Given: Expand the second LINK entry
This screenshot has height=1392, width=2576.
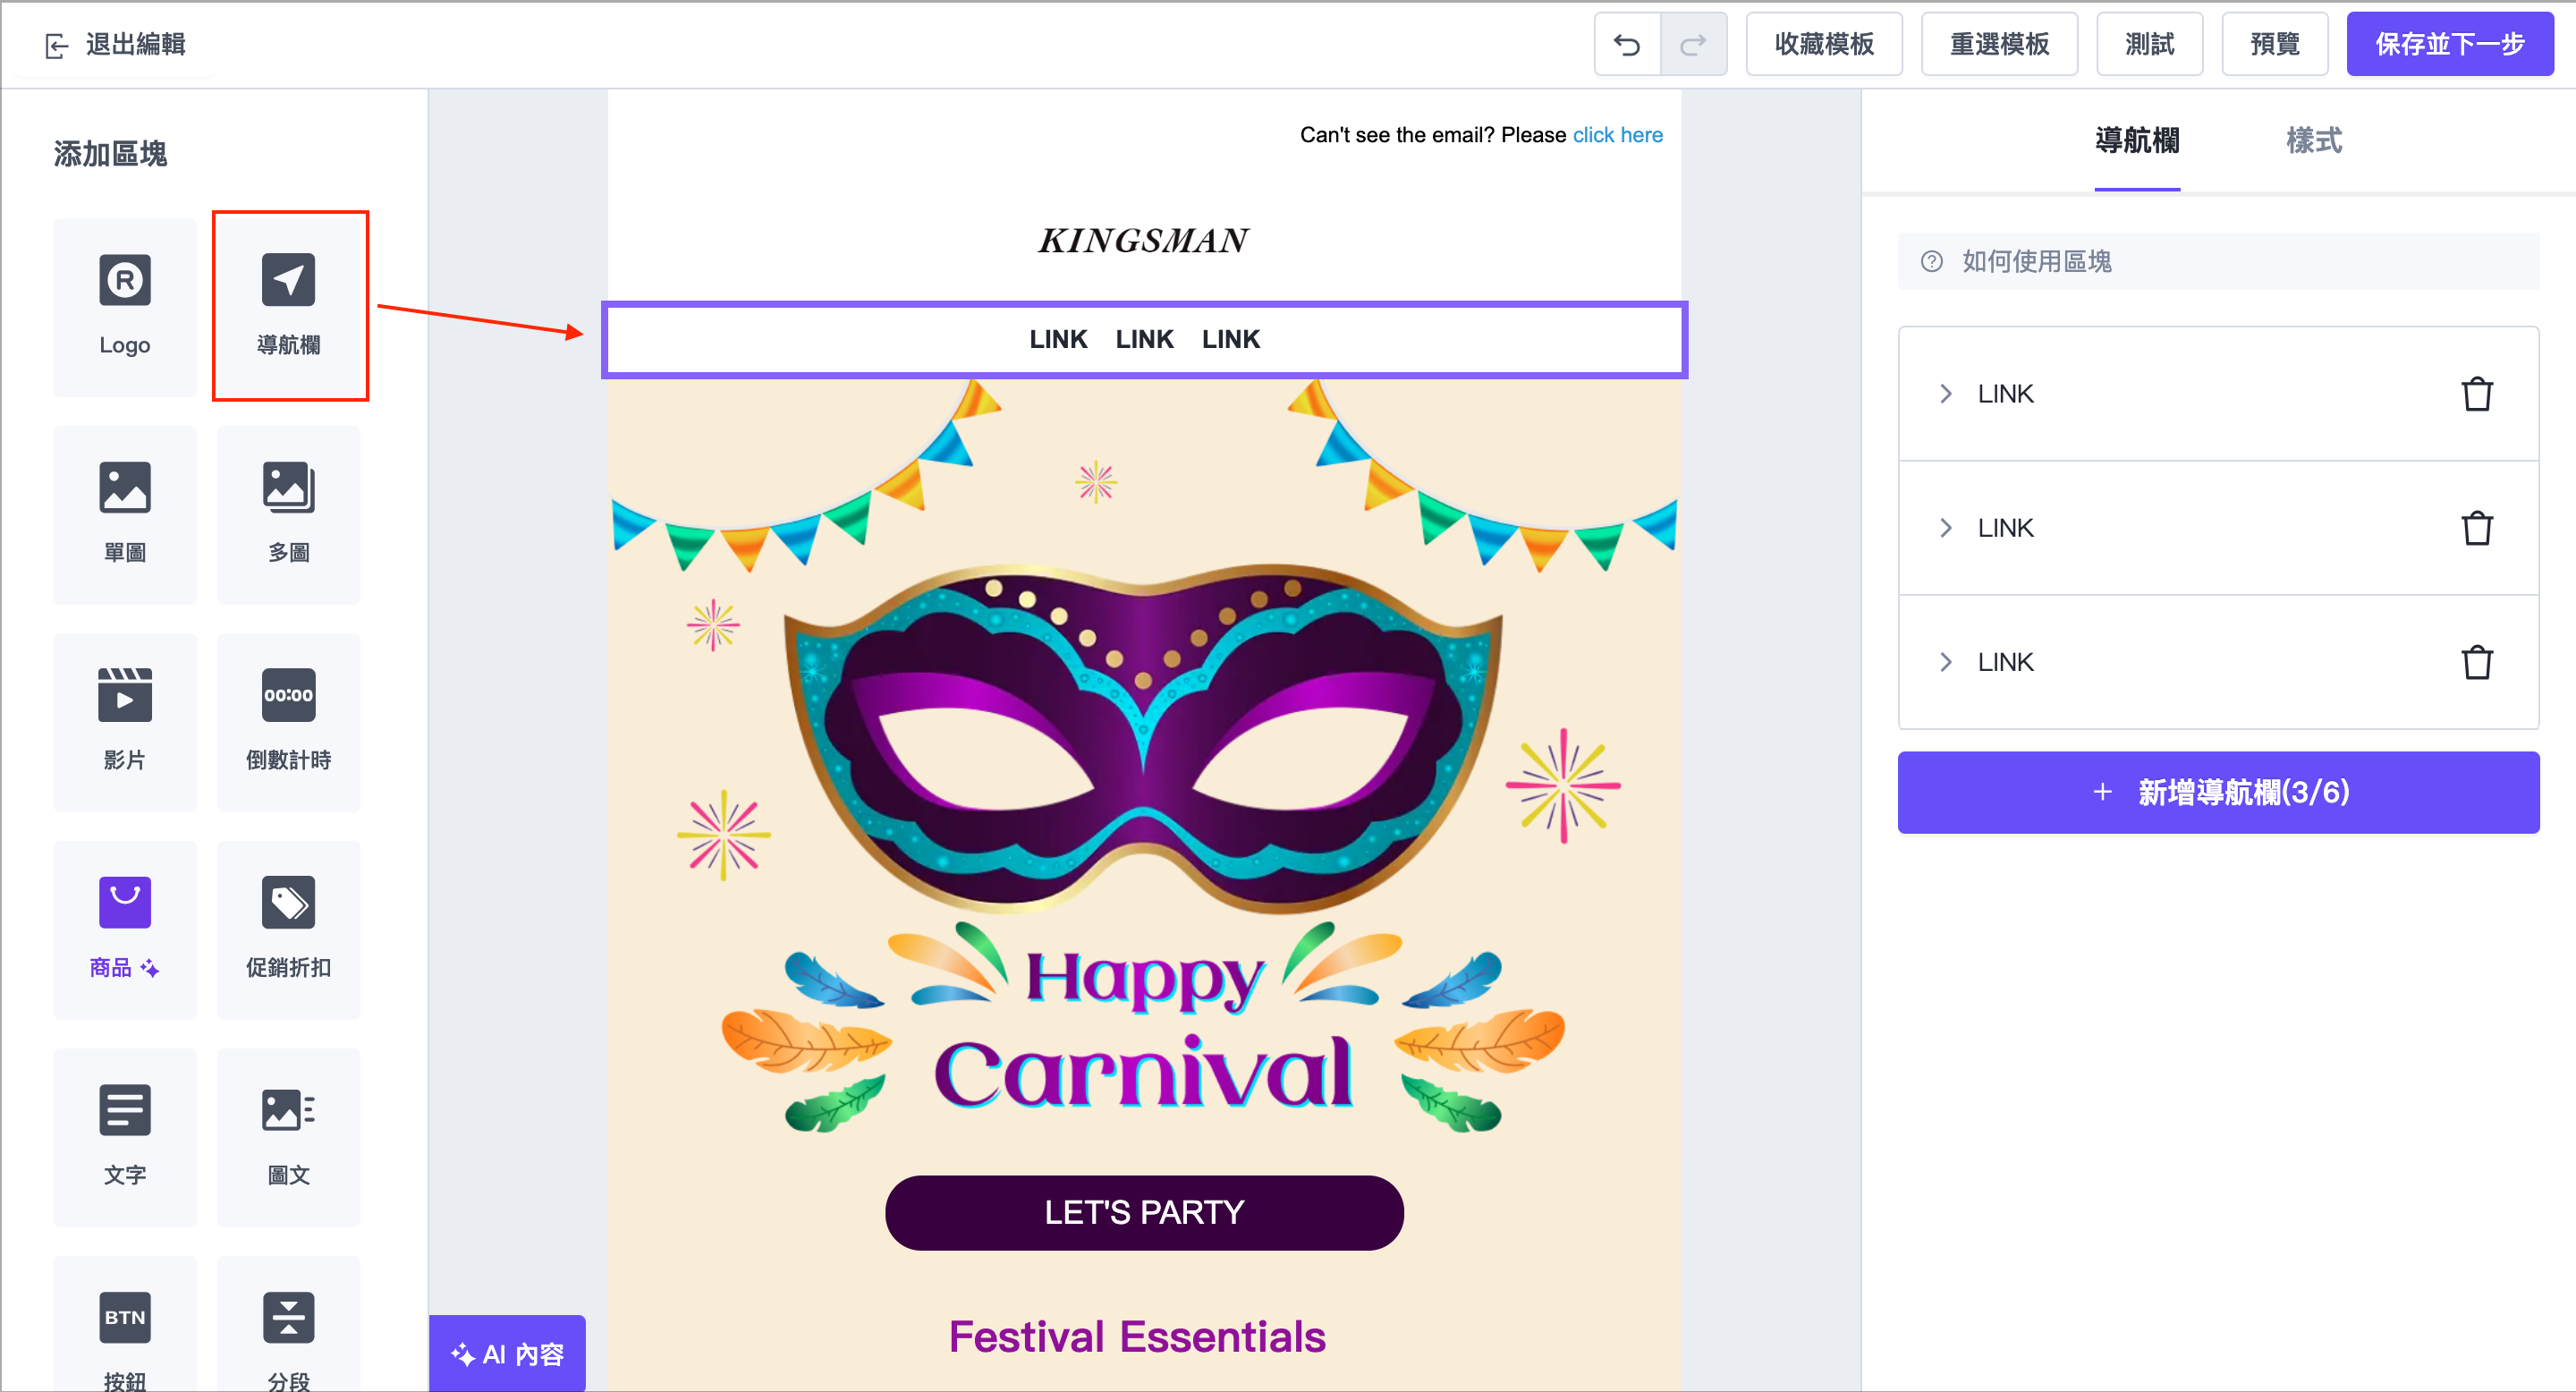Looking at the screenshot, I should point(1946,528).
